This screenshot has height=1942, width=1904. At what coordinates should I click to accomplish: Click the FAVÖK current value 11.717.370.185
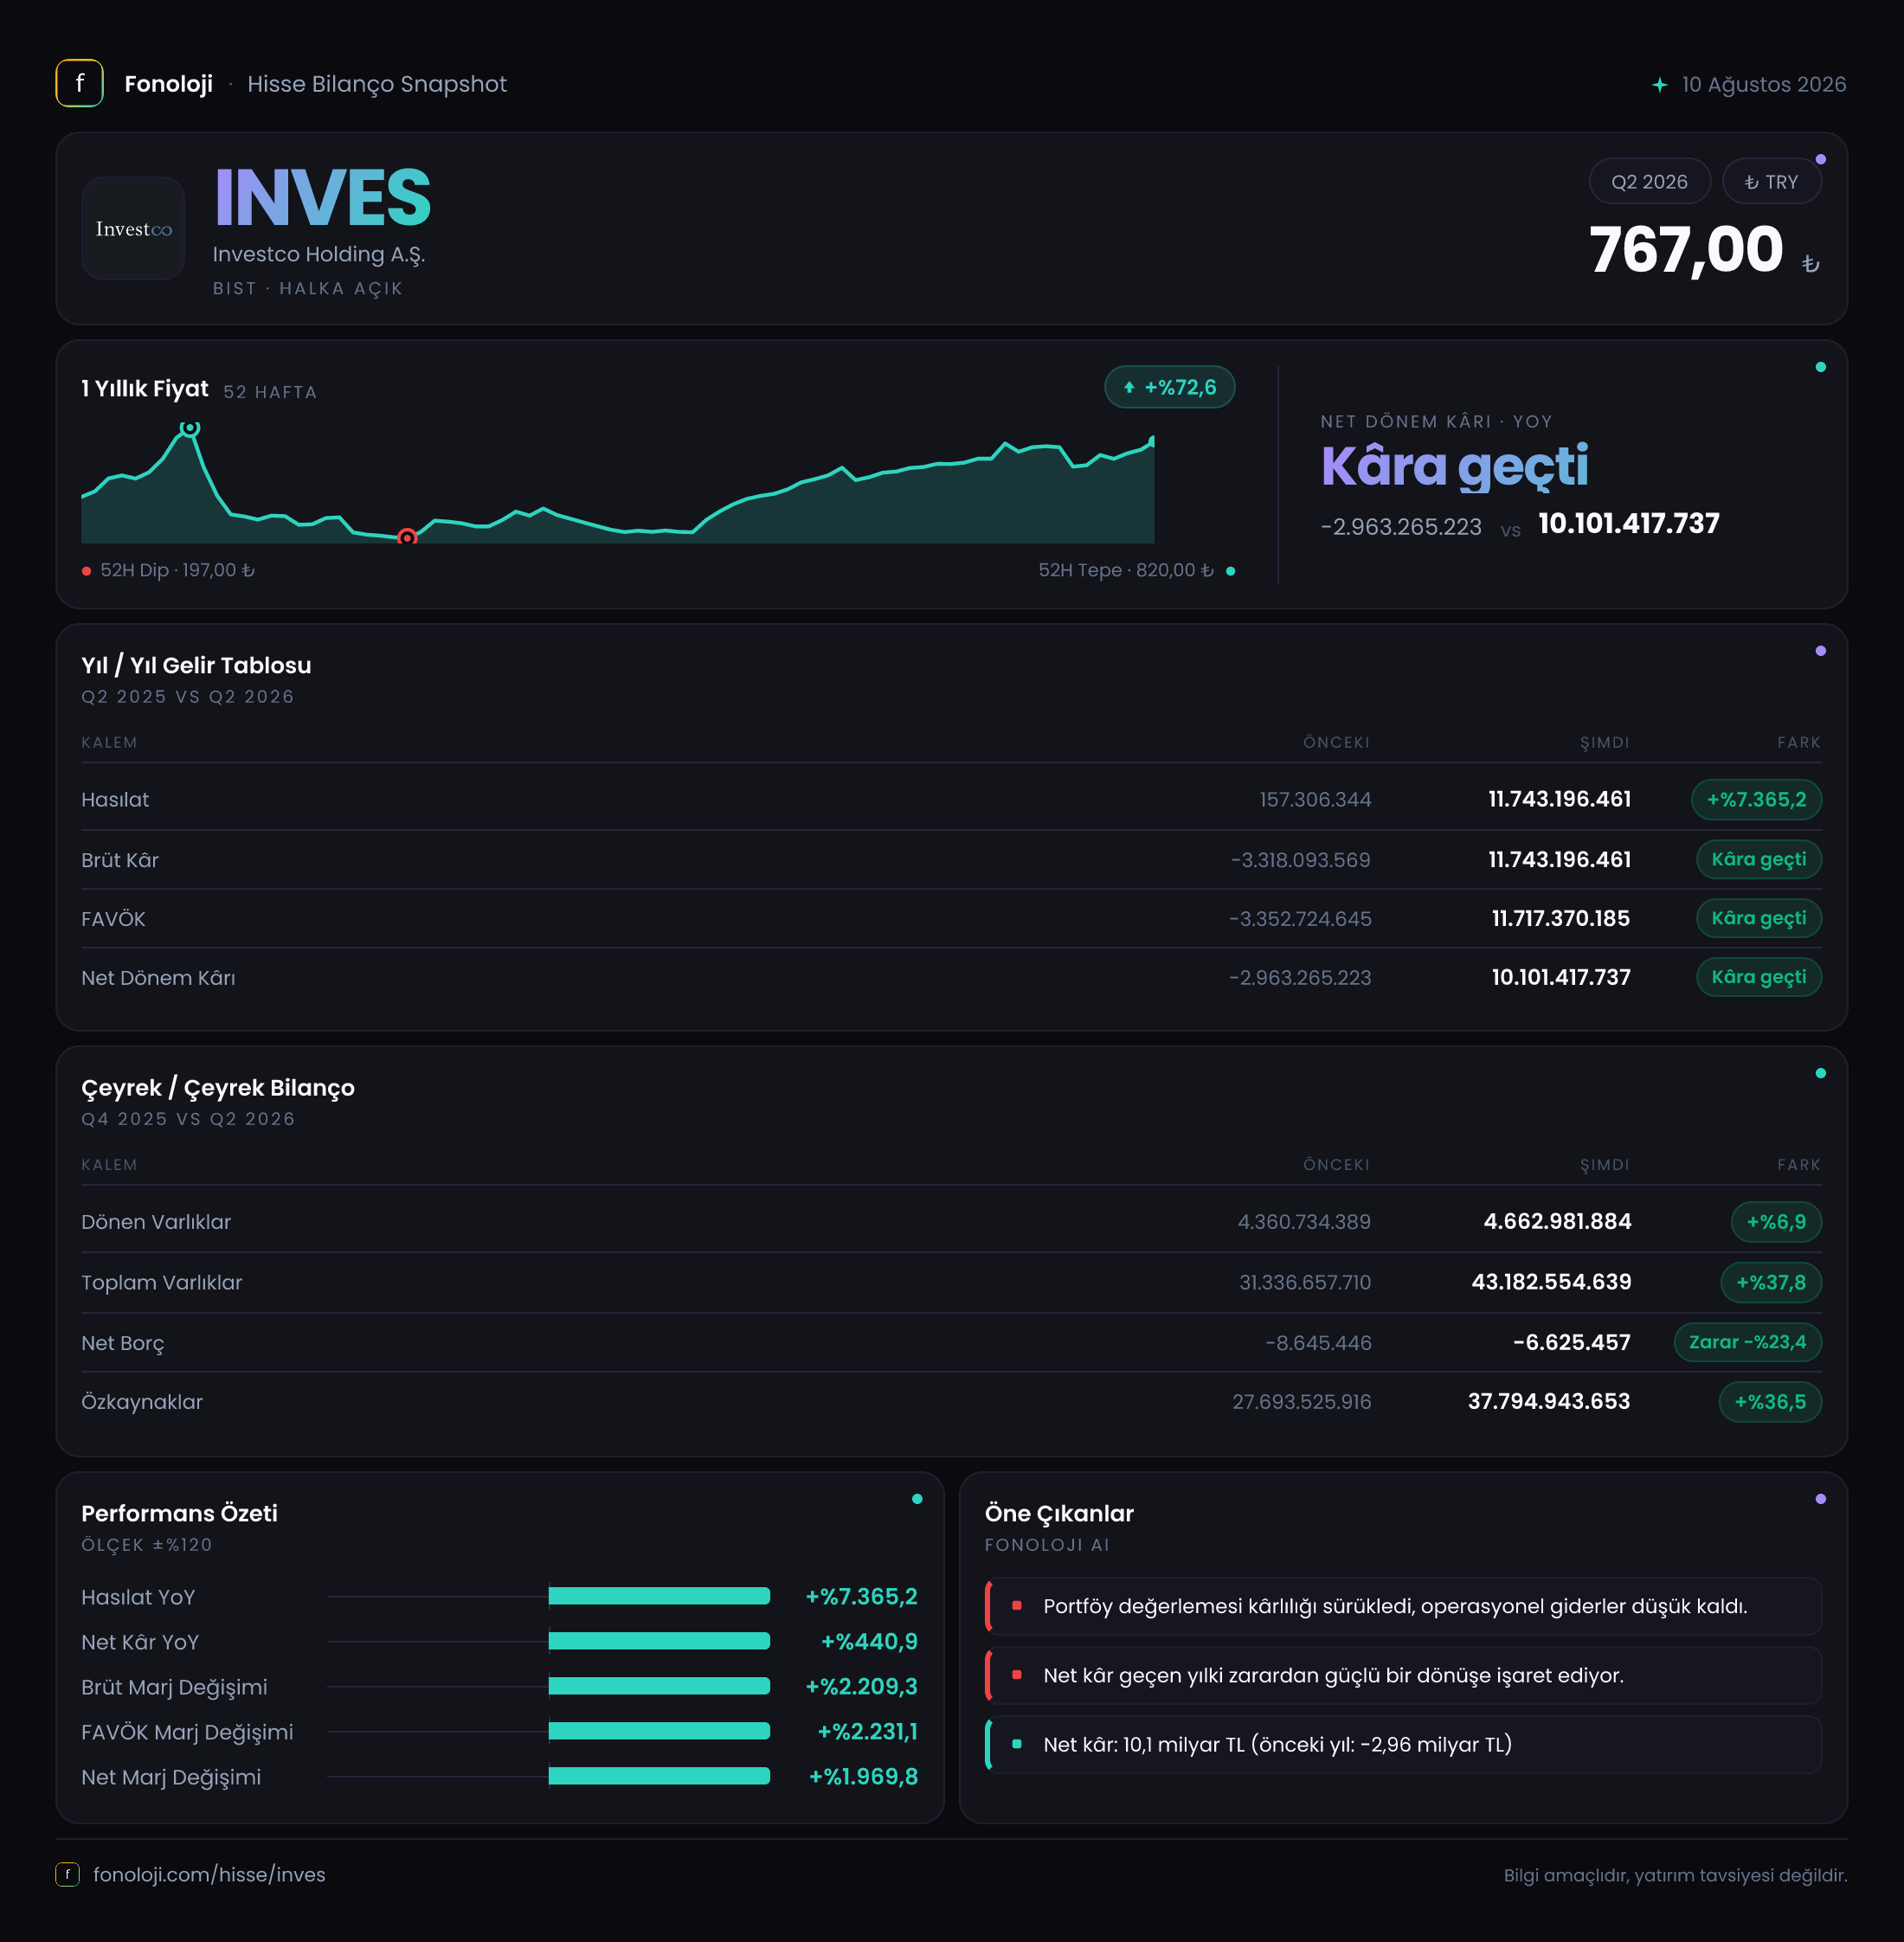point(1560,918)
